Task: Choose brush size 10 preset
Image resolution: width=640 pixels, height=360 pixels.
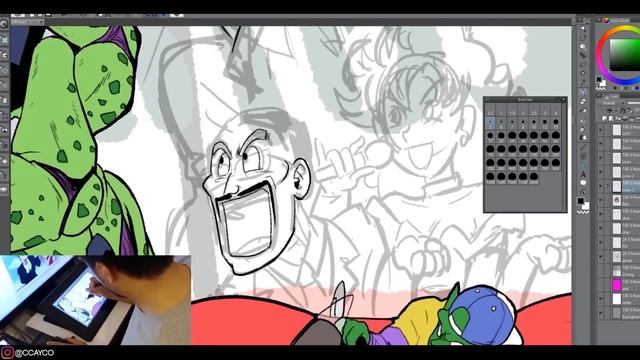Action: (534, 123)
